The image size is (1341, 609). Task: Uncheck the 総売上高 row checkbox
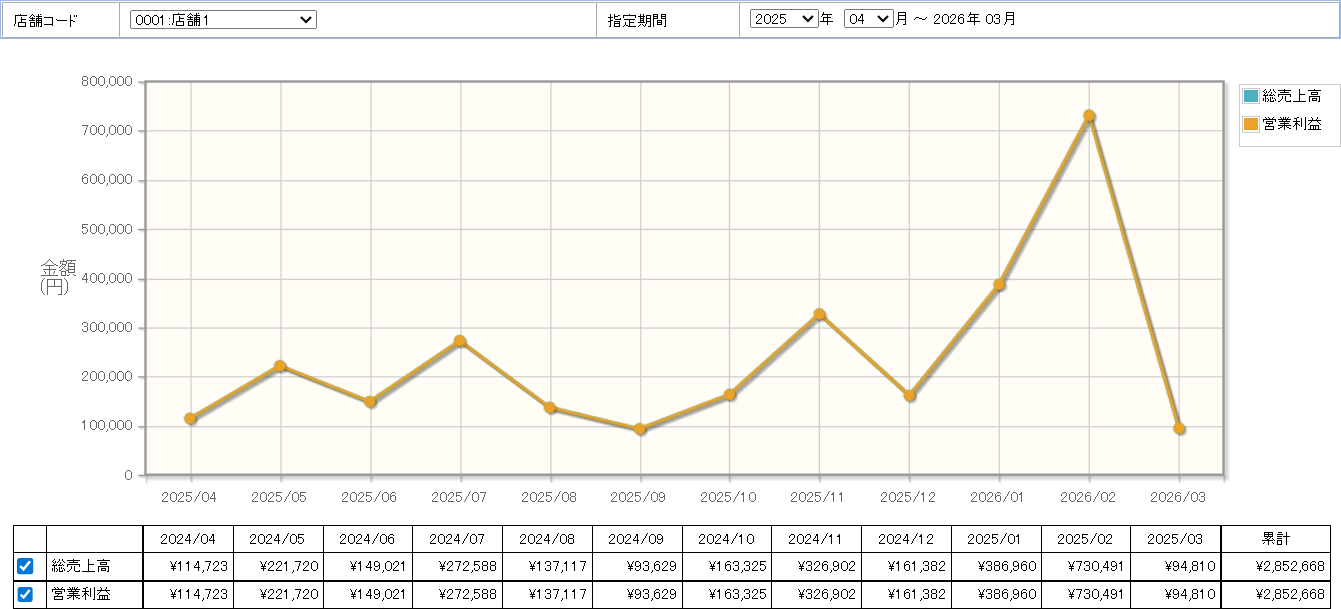26,566
